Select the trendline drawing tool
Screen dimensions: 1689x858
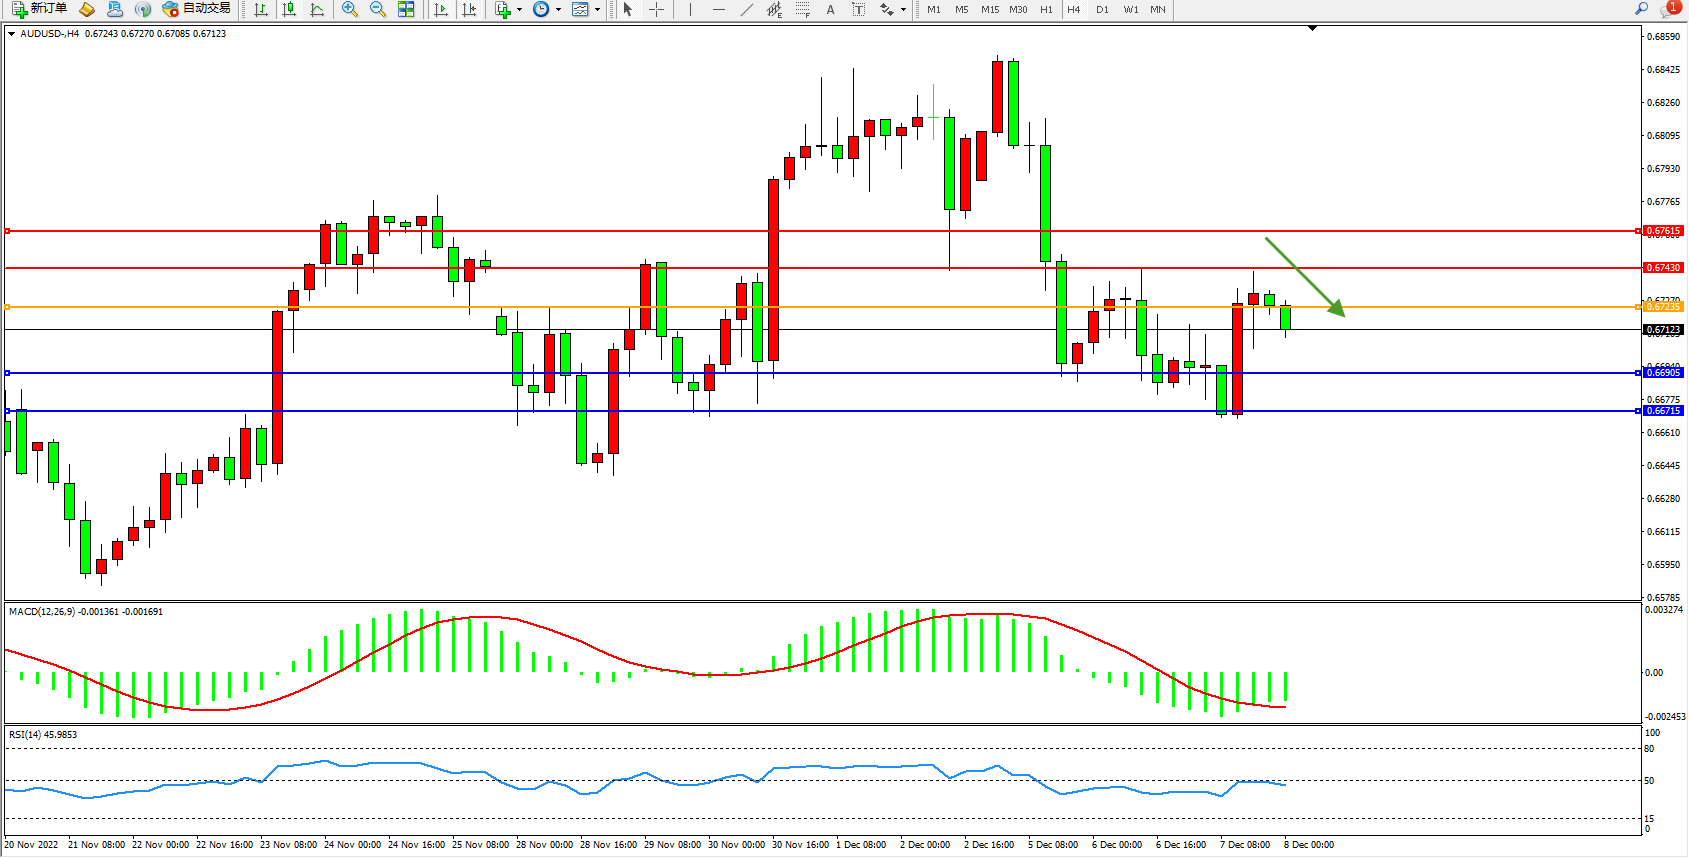click(746, 9)
